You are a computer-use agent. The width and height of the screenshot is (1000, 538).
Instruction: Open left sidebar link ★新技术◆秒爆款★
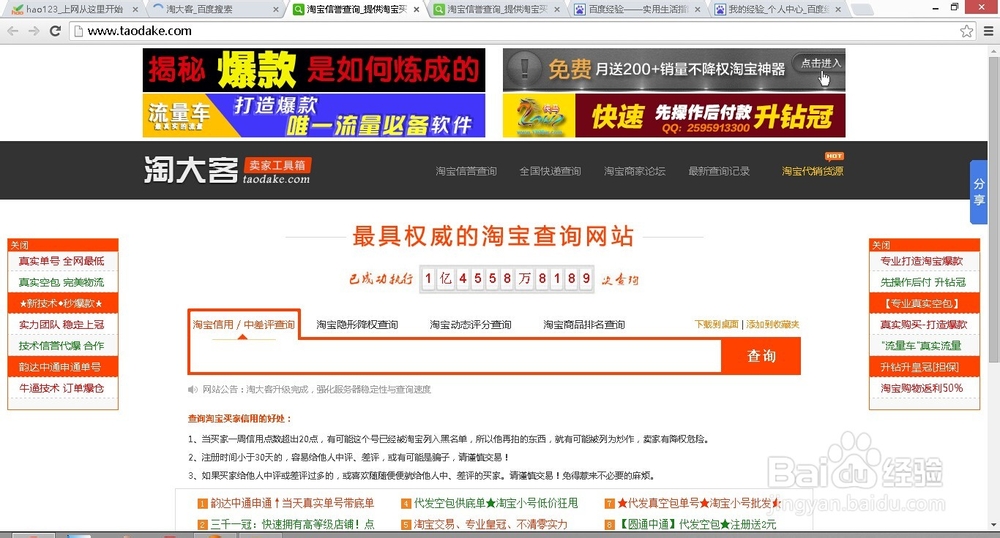pos(62,303)
